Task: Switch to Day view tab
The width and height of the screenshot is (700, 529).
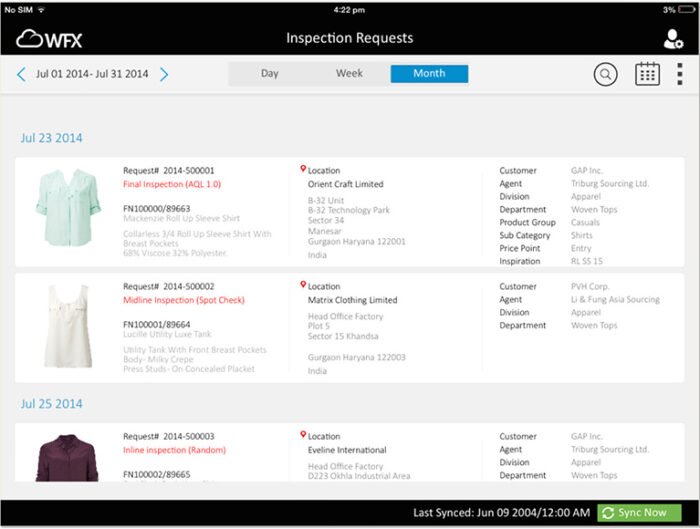Action: 270,74
